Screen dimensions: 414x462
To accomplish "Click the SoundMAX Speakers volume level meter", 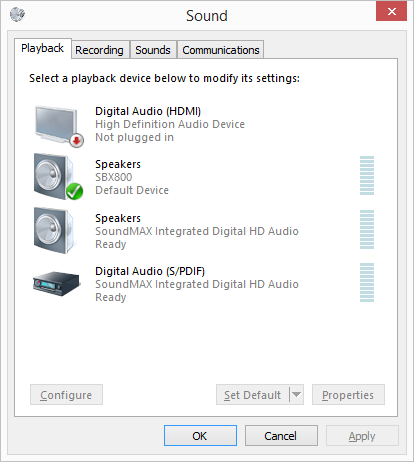I will click(x=367, y=229).
